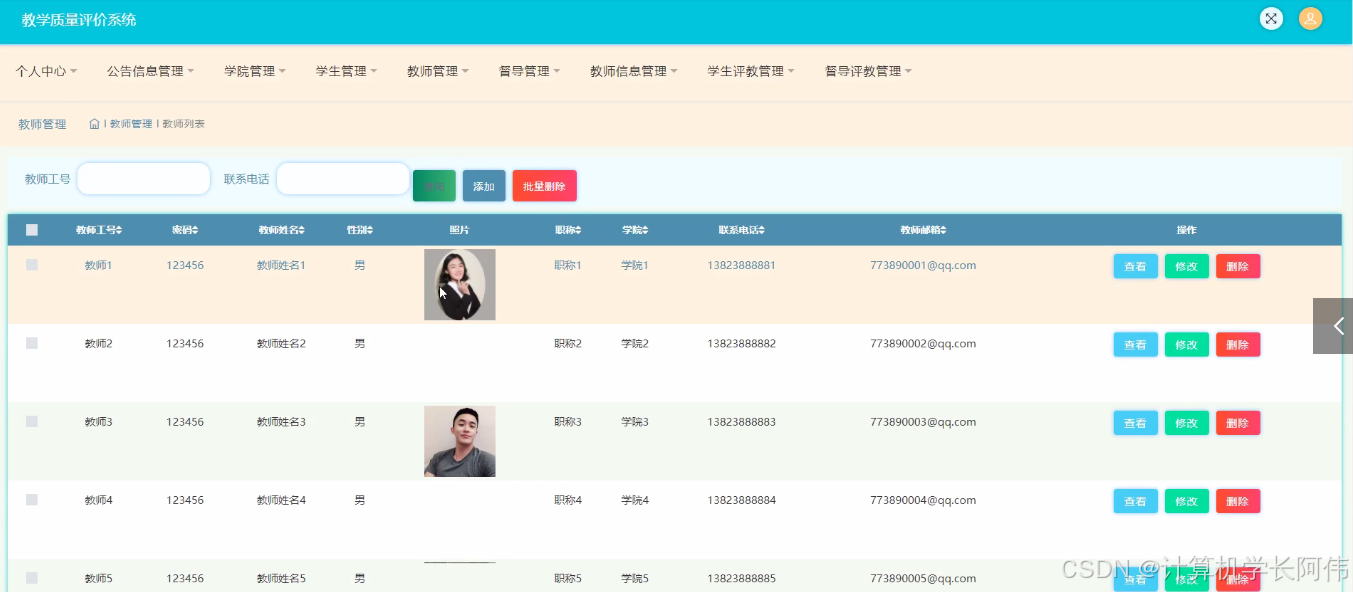The image size is (1353, 592).
Task: Open the 督导管理 dropdown menu
Action: tap(529, 71)
